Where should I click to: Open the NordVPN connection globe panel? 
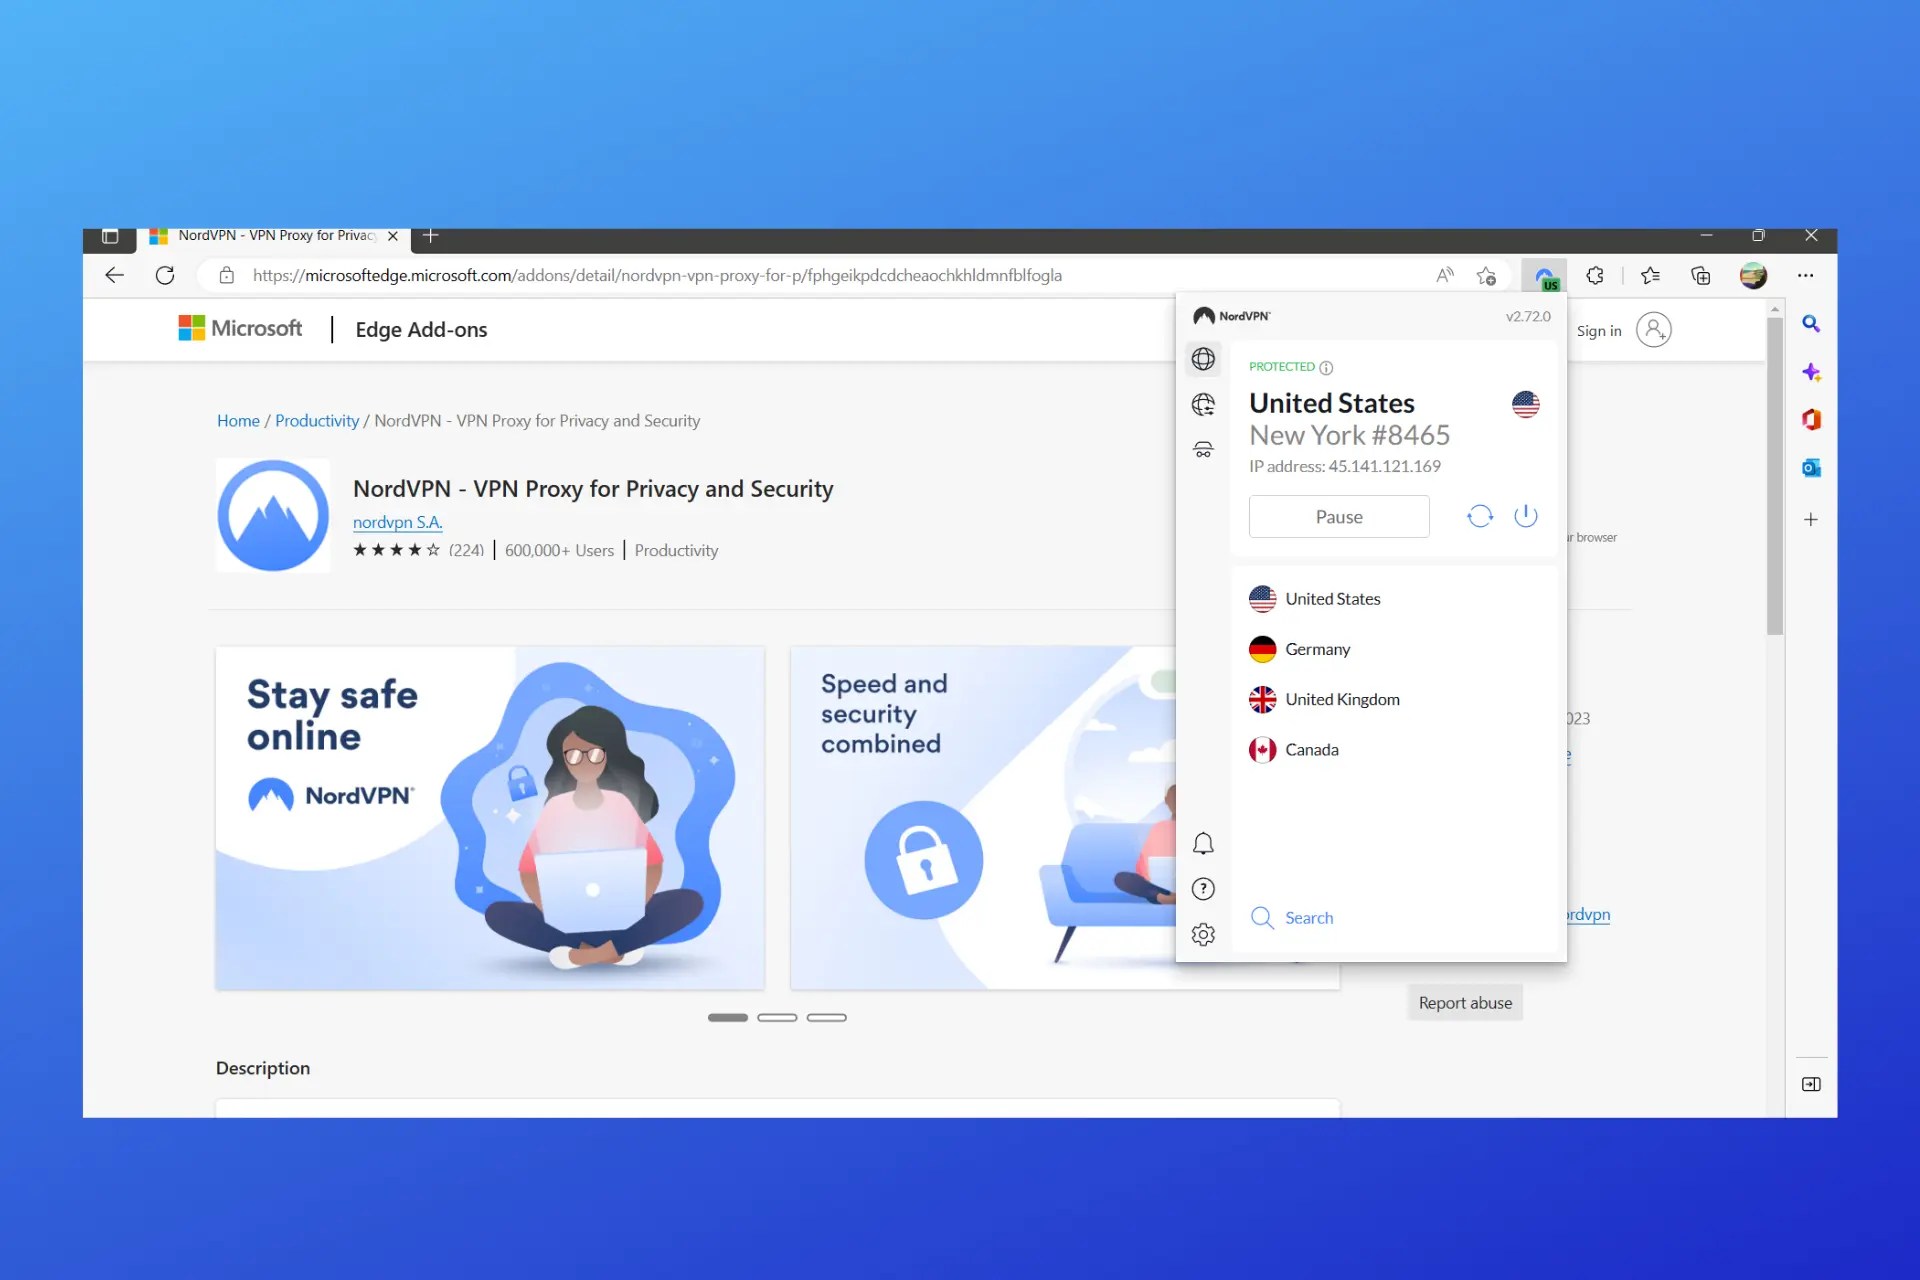(1203, 358)
